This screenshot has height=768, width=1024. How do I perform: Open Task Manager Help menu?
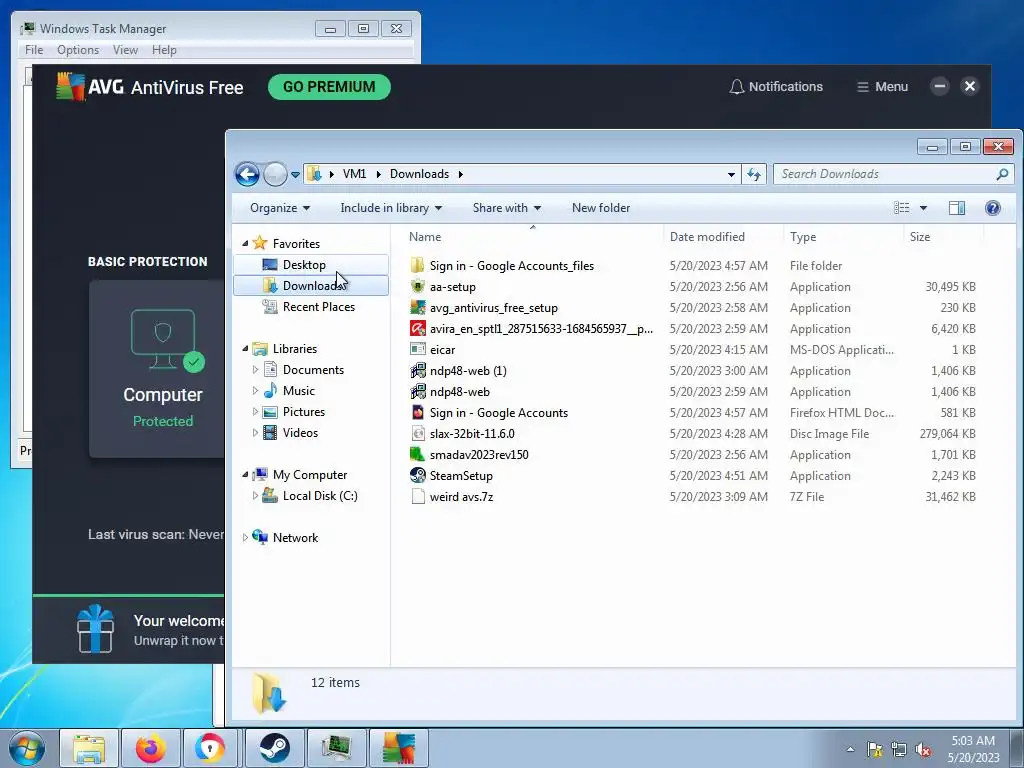tap(164, 50)
